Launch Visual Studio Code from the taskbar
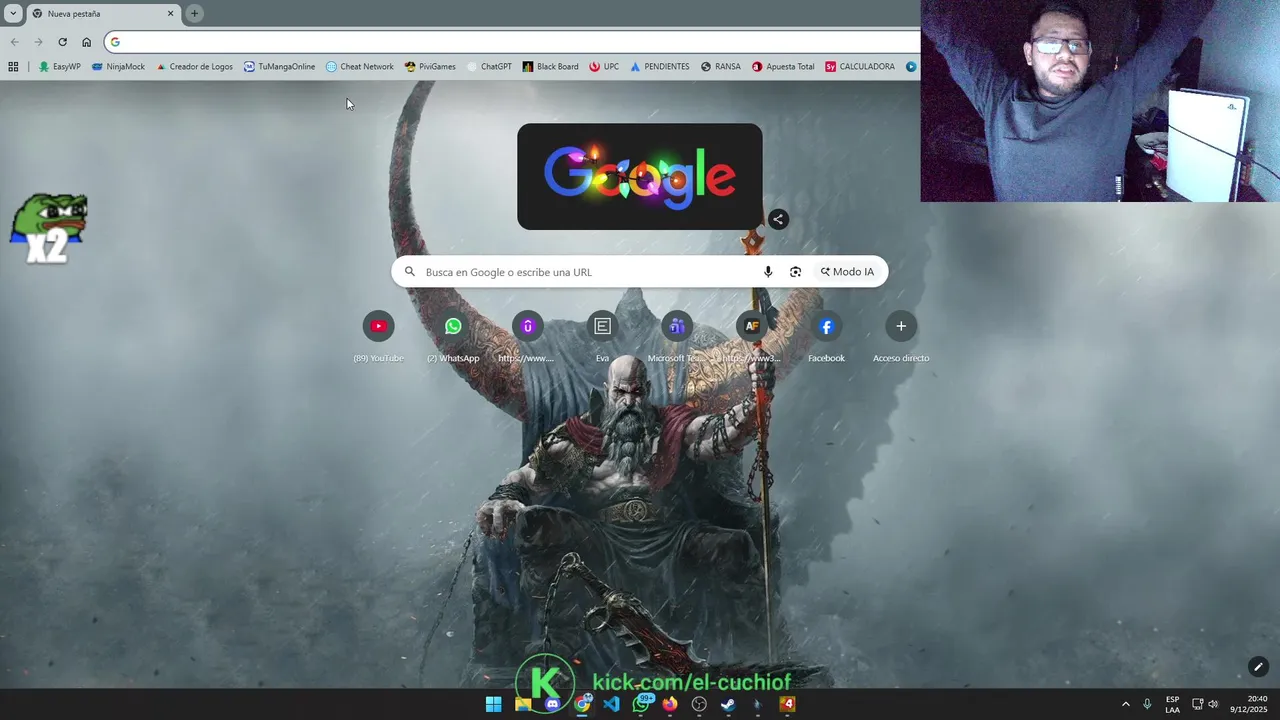The width and height of the screenshot is (1280, 720). (611, 704)
